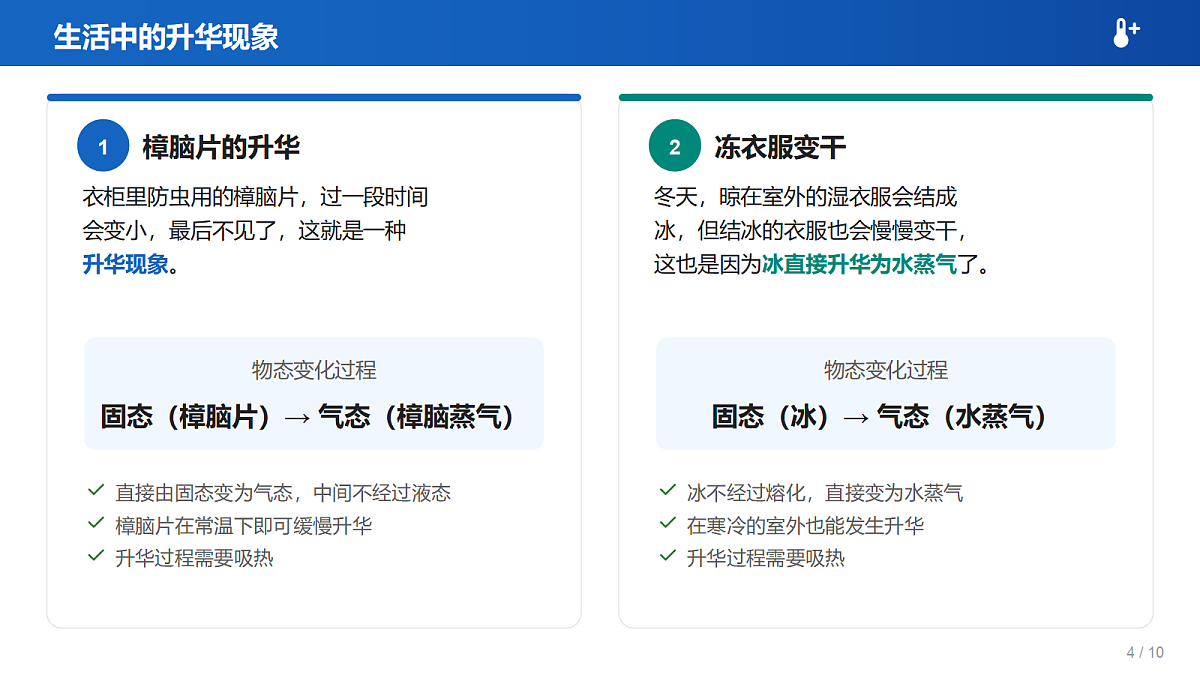Click checkmark beside 在寒冷的室外也能发生升华
The image size is (1200, 675).
point(668,523)
